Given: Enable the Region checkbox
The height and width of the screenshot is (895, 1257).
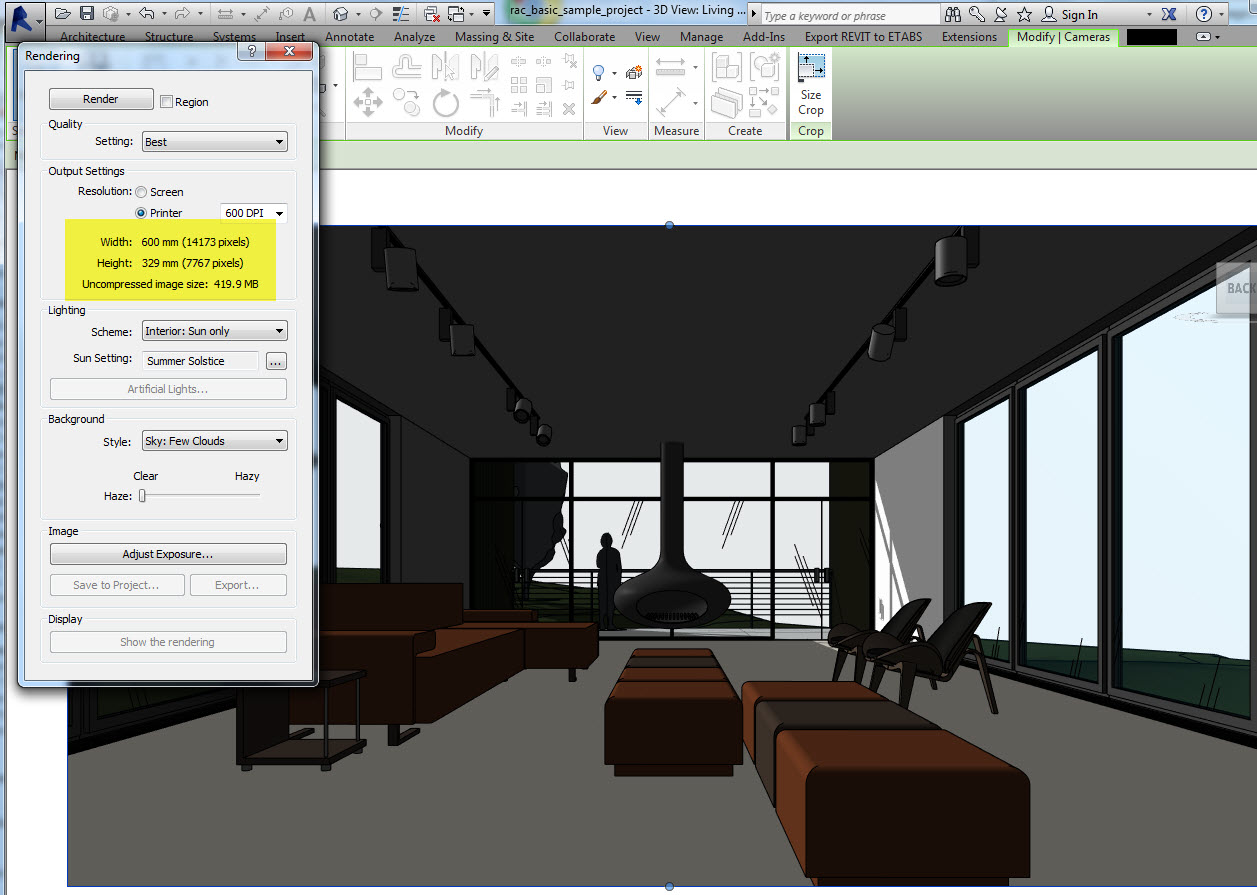Looking at the screenshot, I should (166, 101).
